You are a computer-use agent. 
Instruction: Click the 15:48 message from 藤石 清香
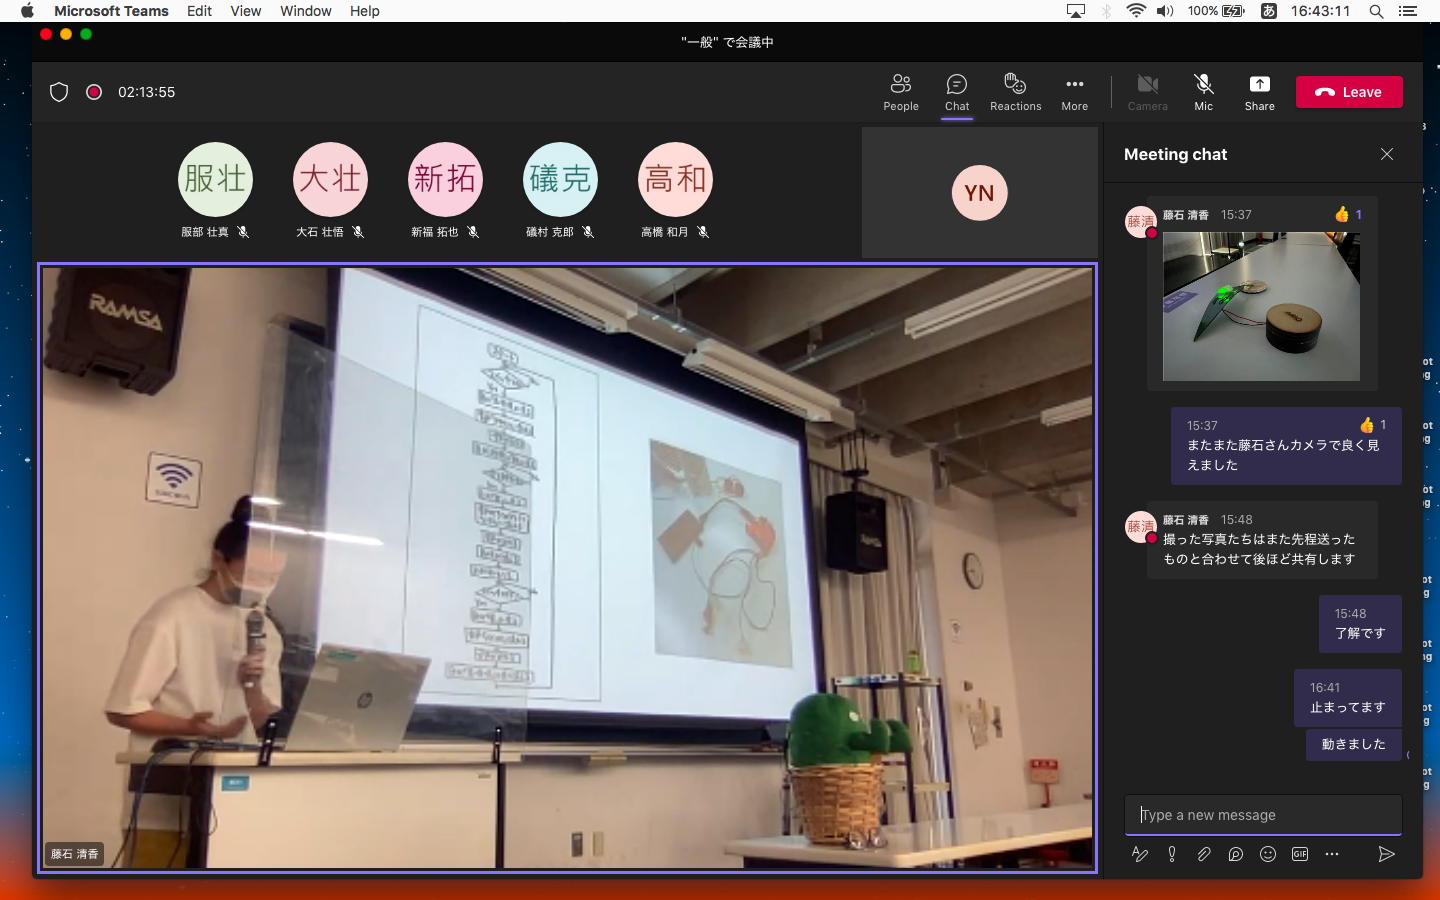click(1262, 540)
